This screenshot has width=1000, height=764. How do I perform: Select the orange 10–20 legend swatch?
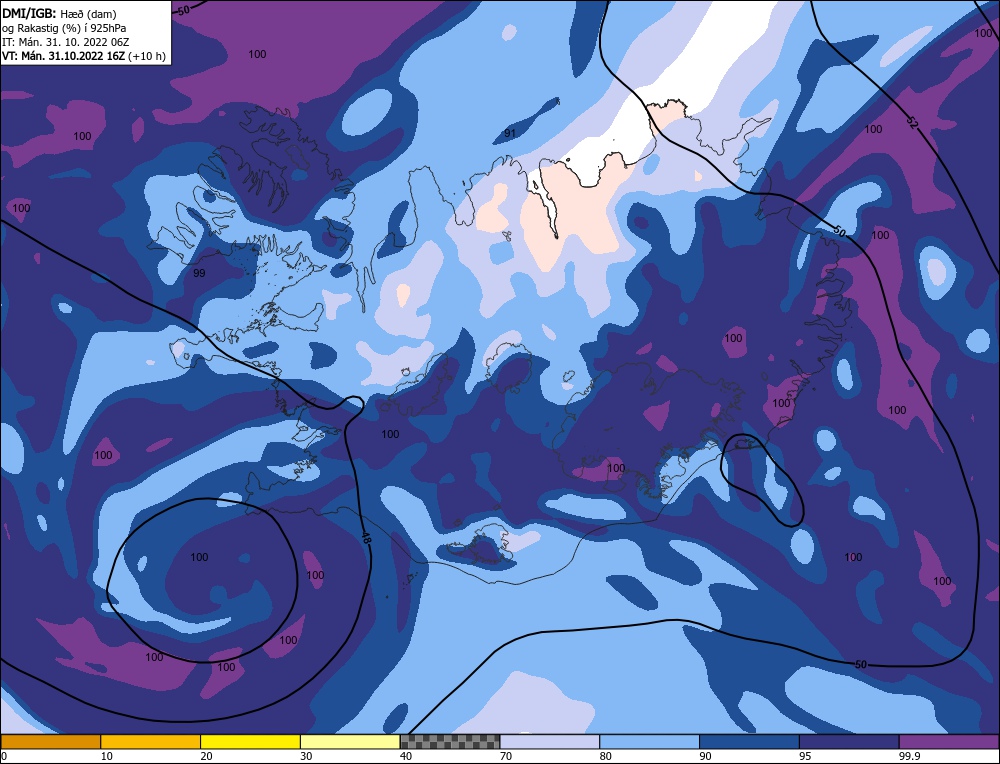pos(151,741)
